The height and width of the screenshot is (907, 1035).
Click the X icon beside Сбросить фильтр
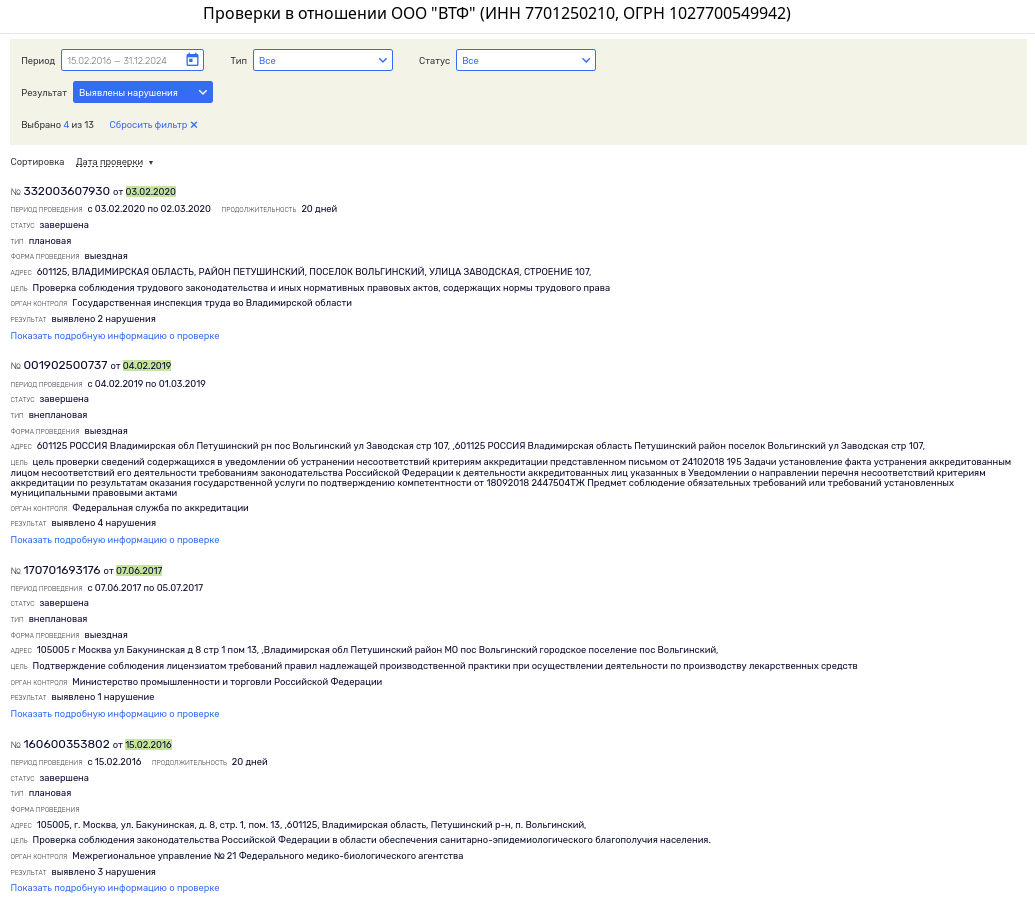click(194, 125)
